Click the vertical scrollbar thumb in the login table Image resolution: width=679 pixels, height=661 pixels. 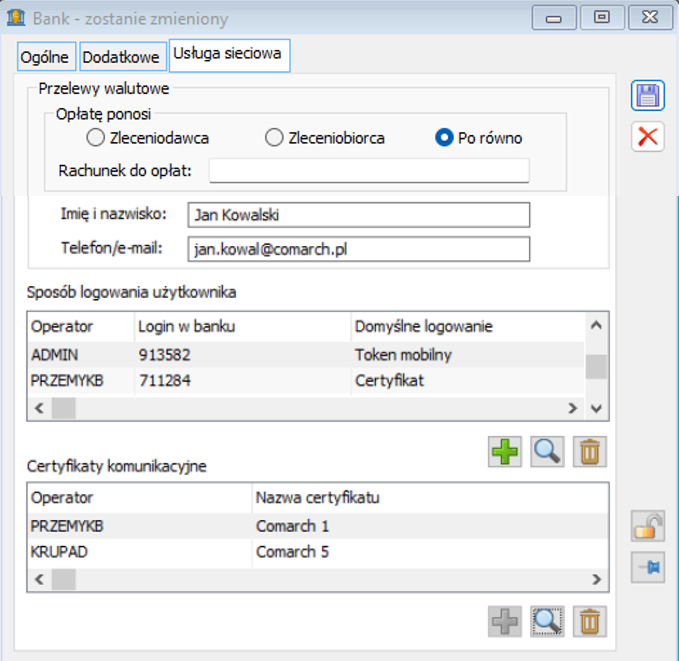pos(596,366)
